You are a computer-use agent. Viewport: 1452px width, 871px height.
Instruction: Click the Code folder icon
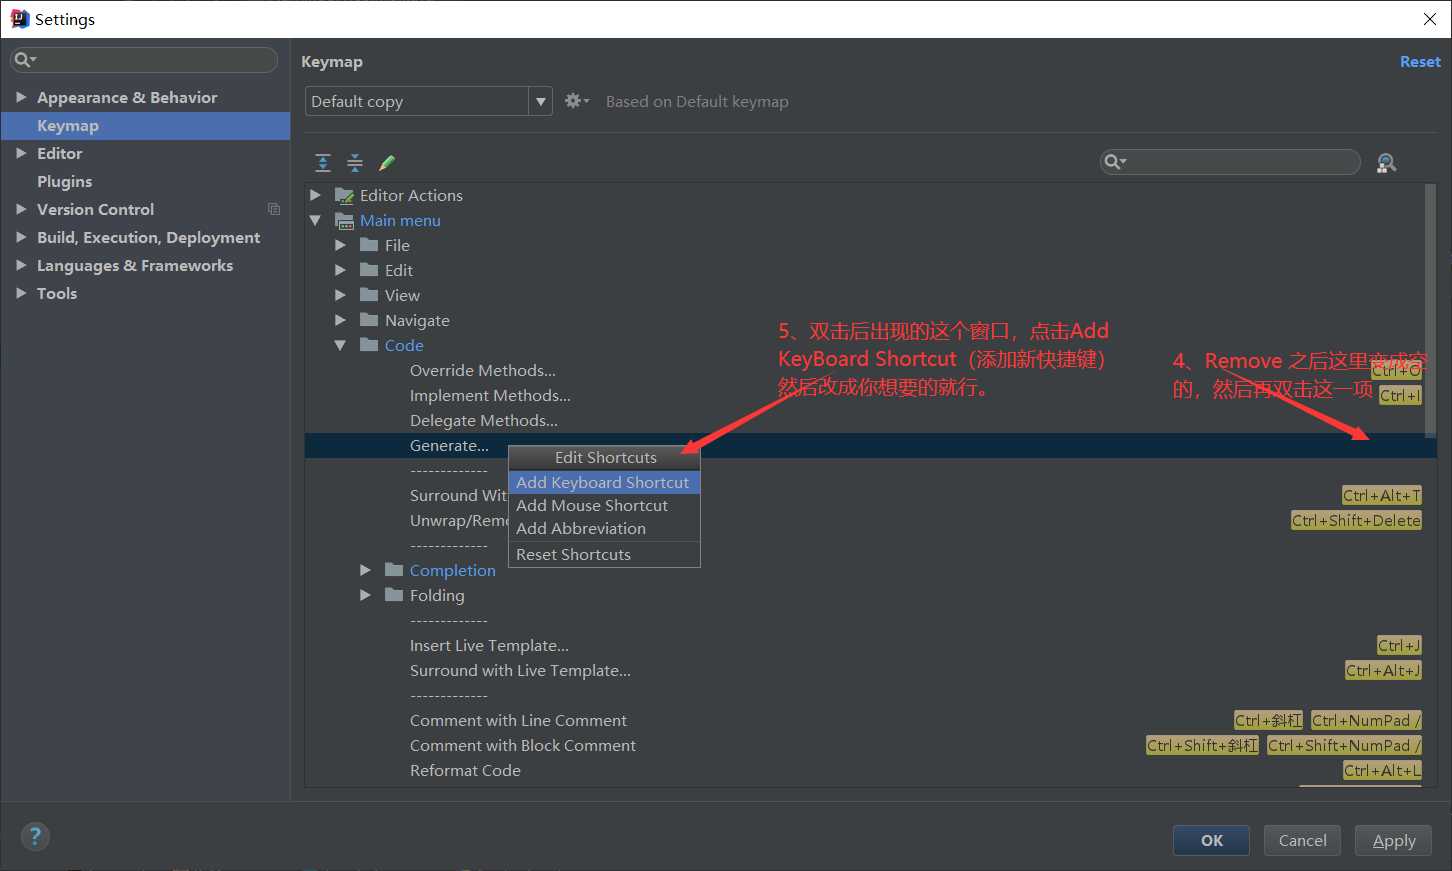(x=369, y=345)
